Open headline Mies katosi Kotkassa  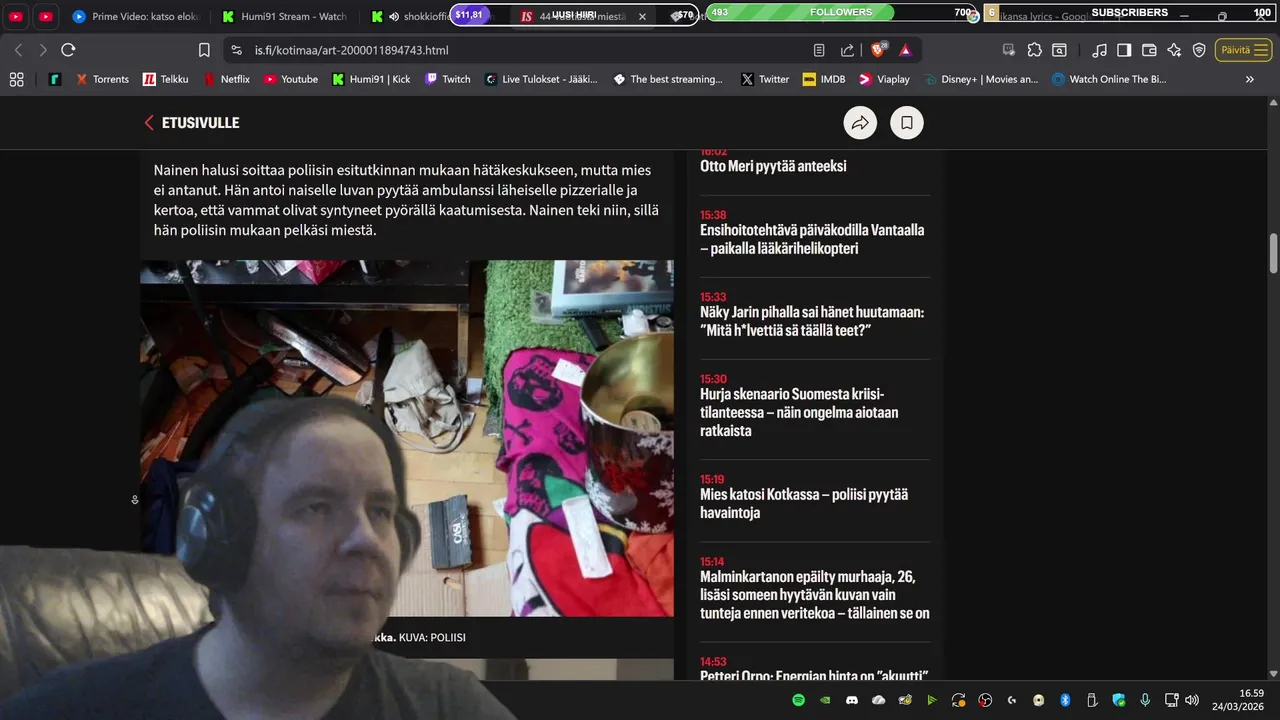point(804,503)
